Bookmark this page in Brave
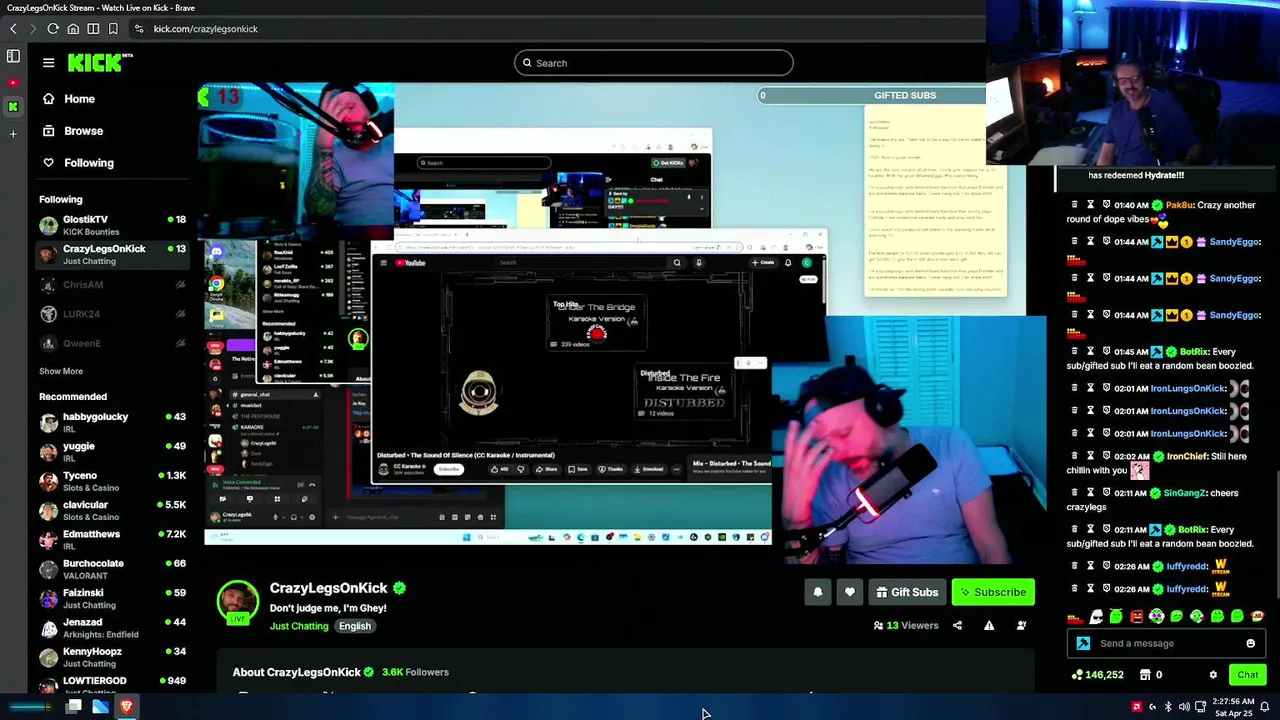 (x=113, y=29)
